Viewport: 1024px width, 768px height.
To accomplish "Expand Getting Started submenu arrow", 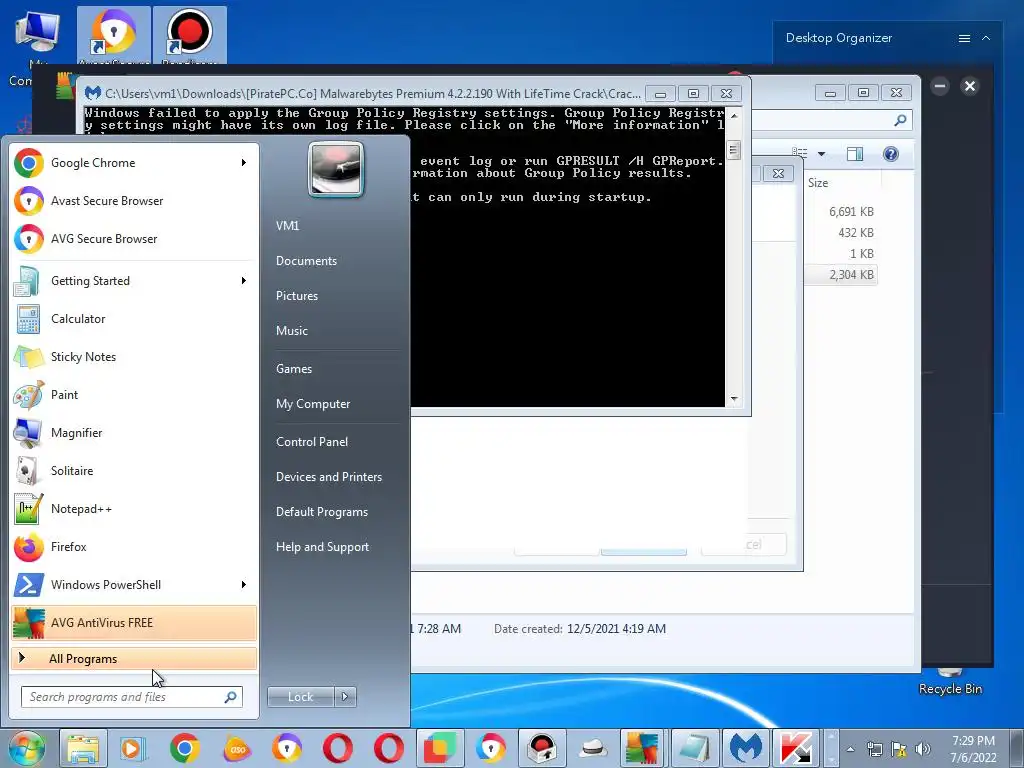I will [x=244, y=281].
